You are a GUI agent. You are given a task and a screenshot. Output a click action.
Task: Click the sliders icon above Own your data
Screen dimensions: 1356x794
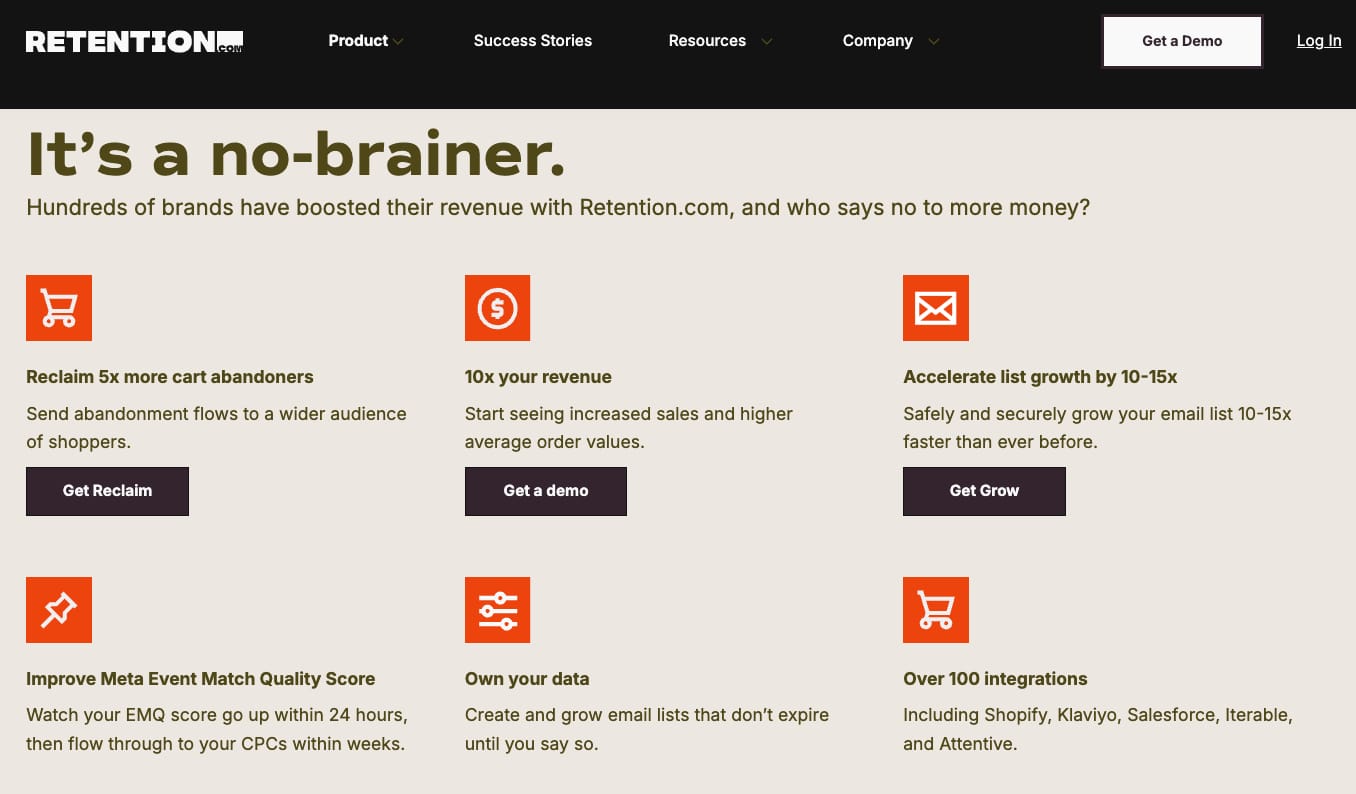pos(497,610)
